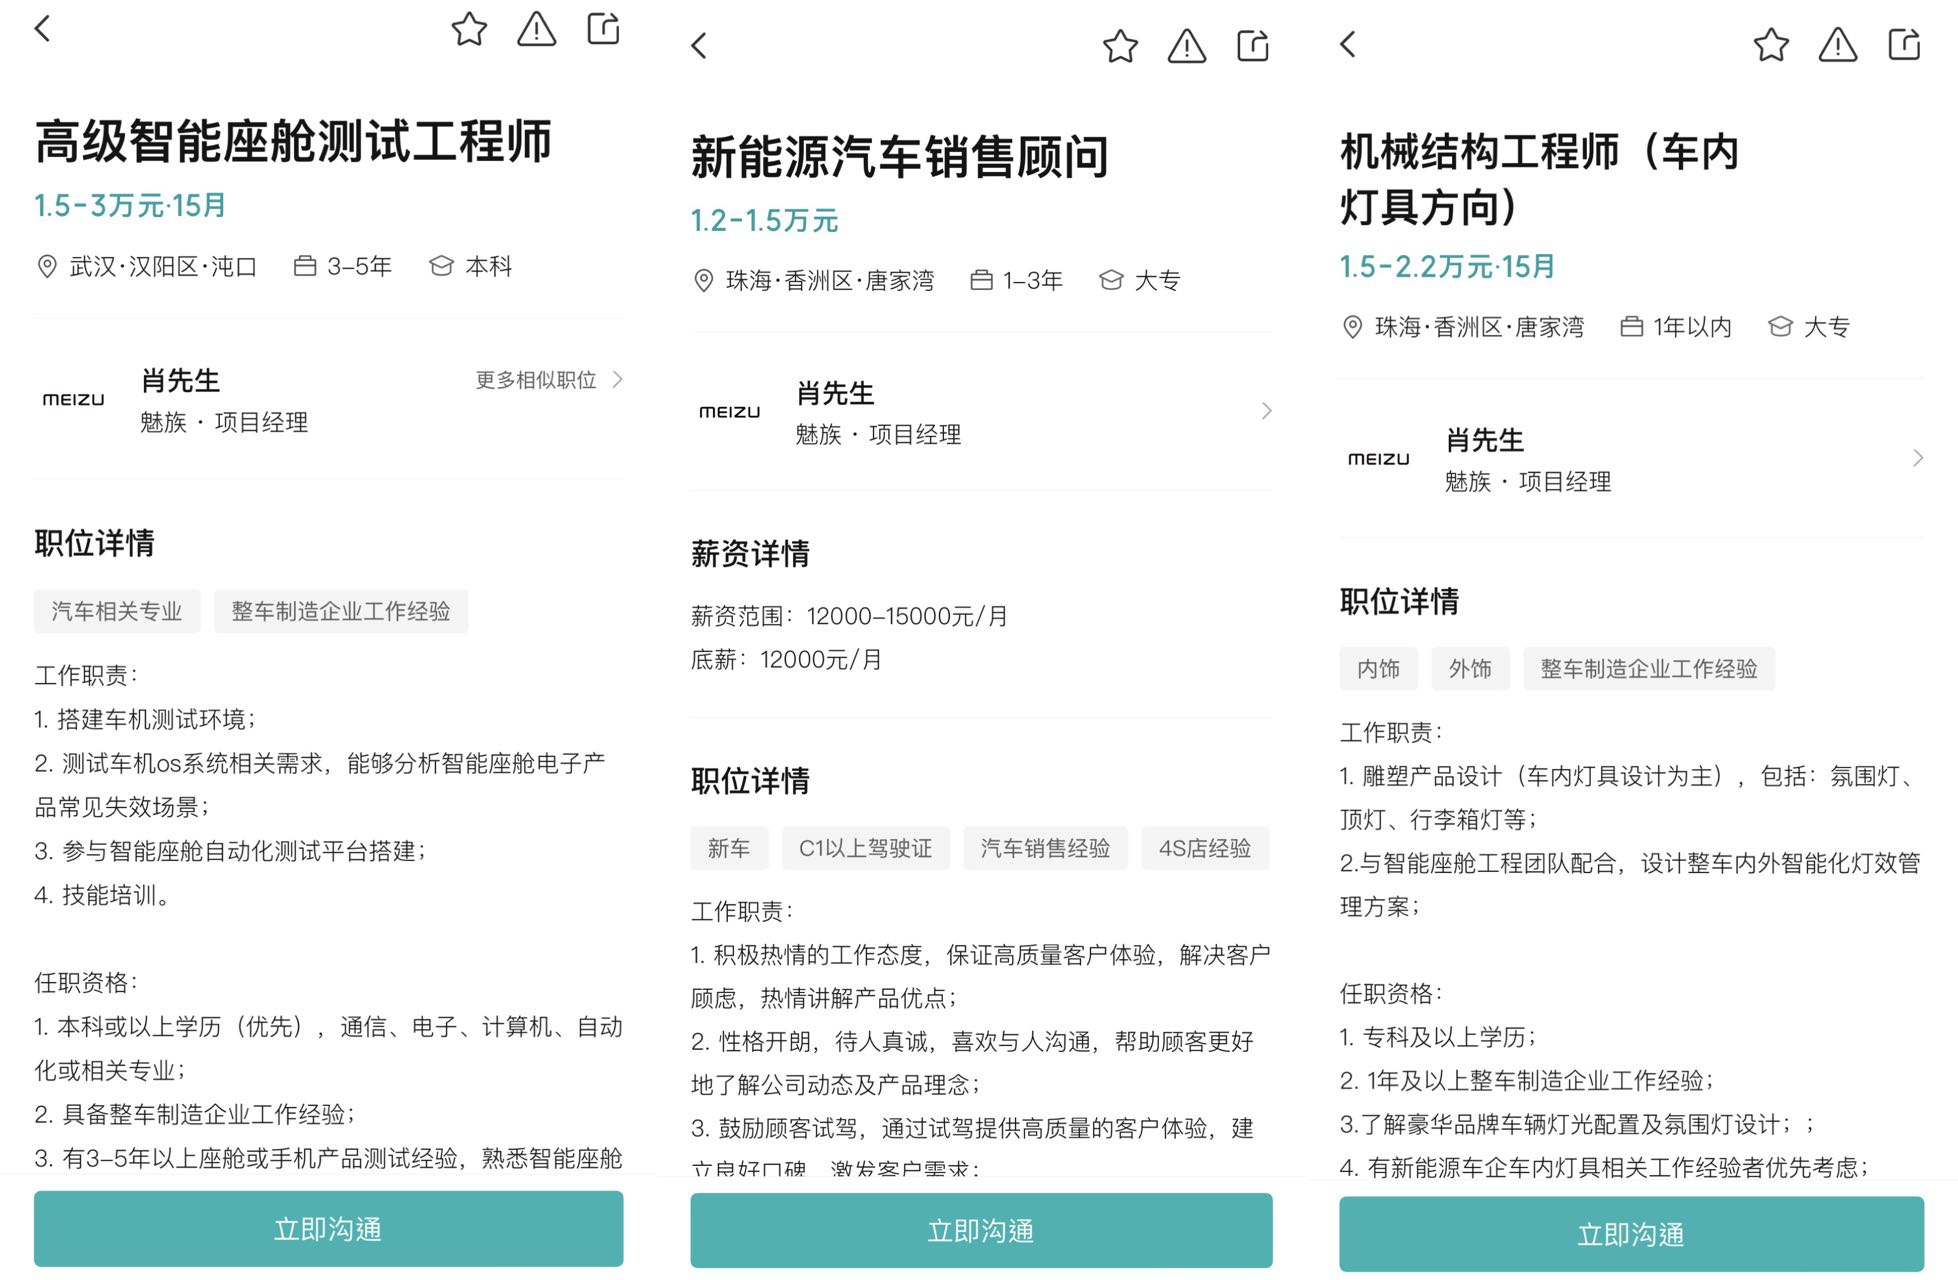
Task: Expand recruiter 肖先生 details on 机械结构工程师 page
Action: click(1919, 458)
